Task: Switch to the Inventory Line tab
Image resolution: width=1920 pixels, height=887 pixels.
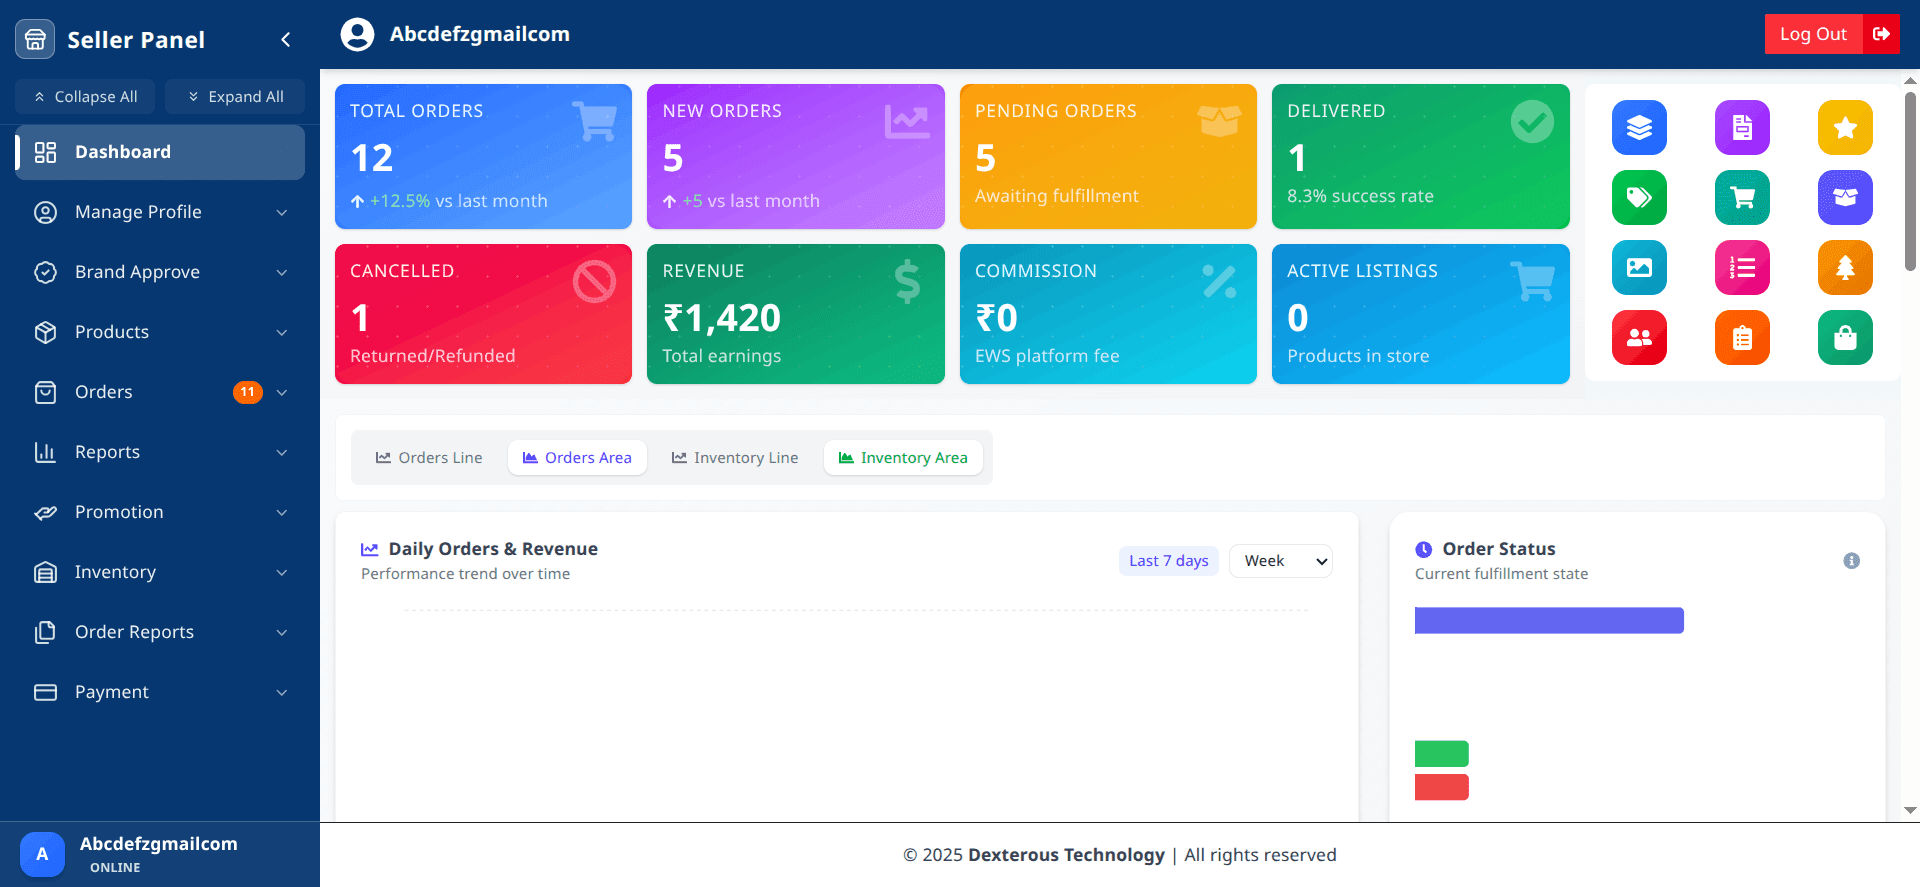Action: coord(735,458)
